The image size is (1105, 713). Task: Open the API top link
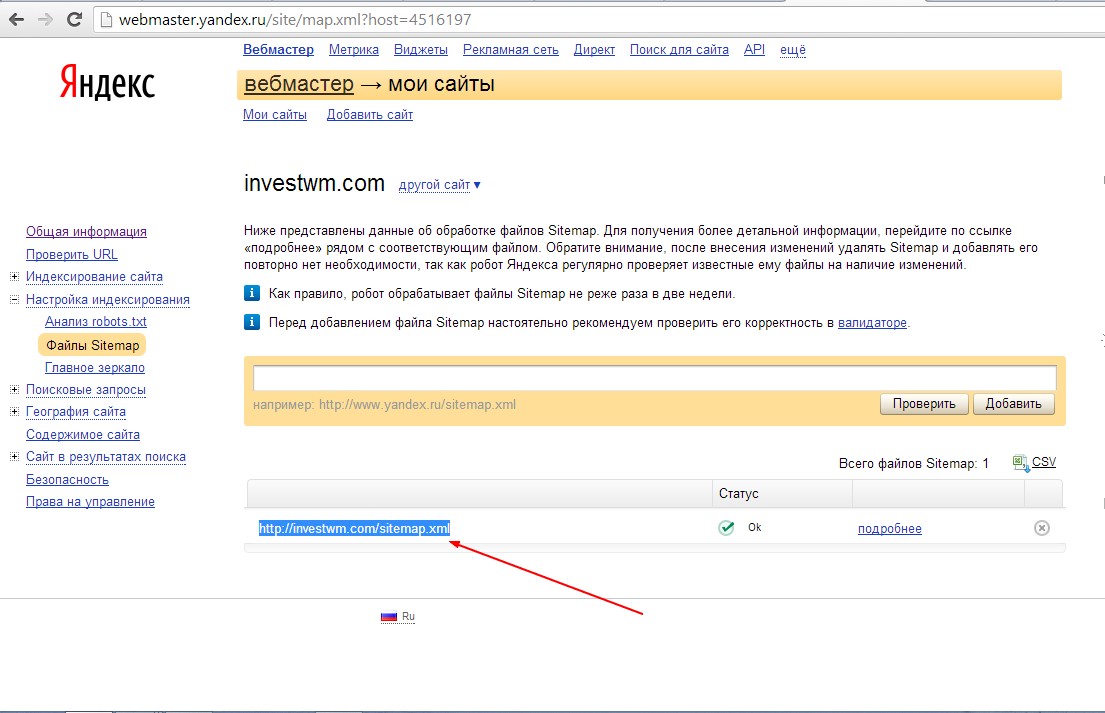coord(754,50)
